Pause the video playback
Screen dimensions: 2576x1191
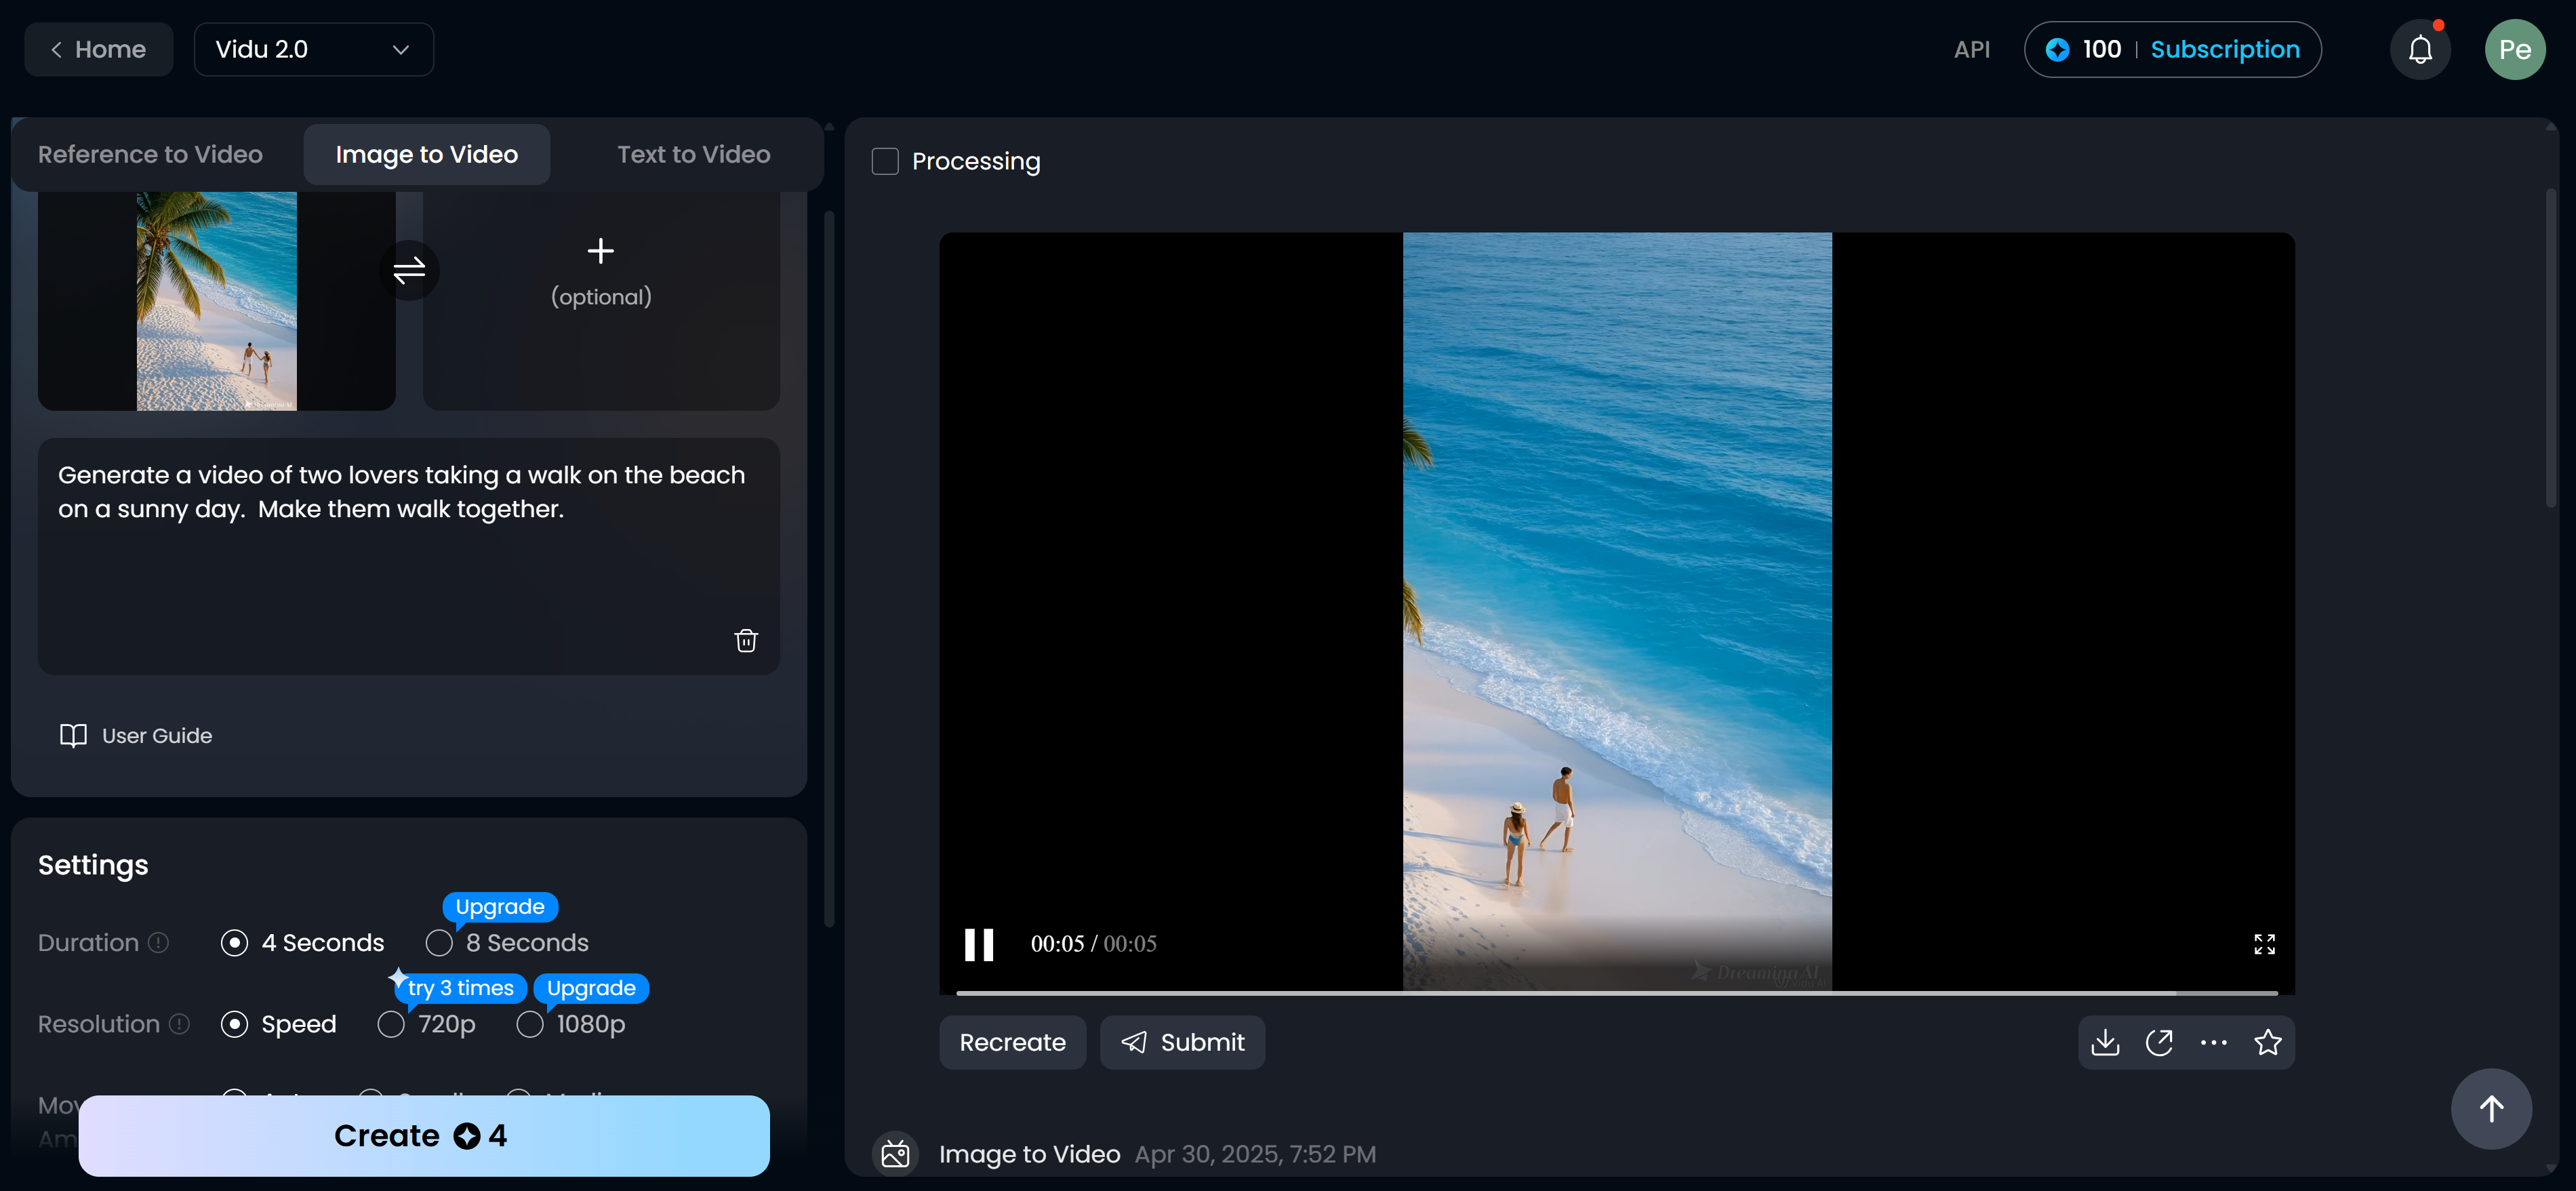pos(978,943)
